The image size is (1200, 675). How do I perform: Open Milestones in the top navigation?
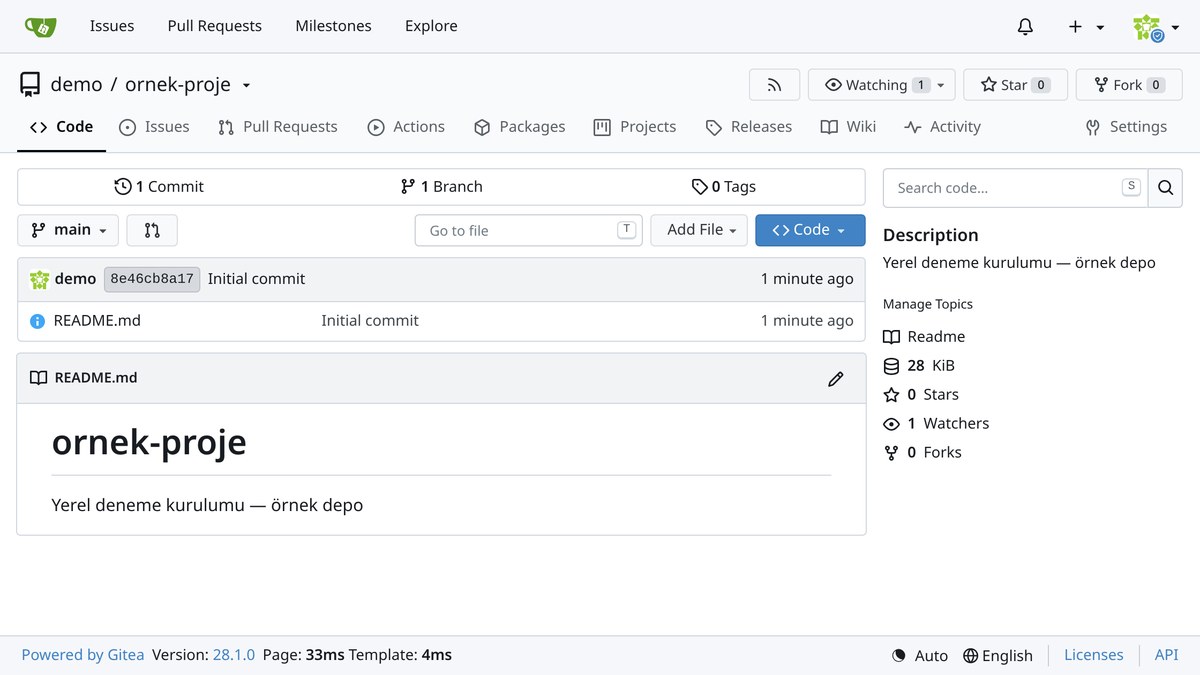[333, 27]
